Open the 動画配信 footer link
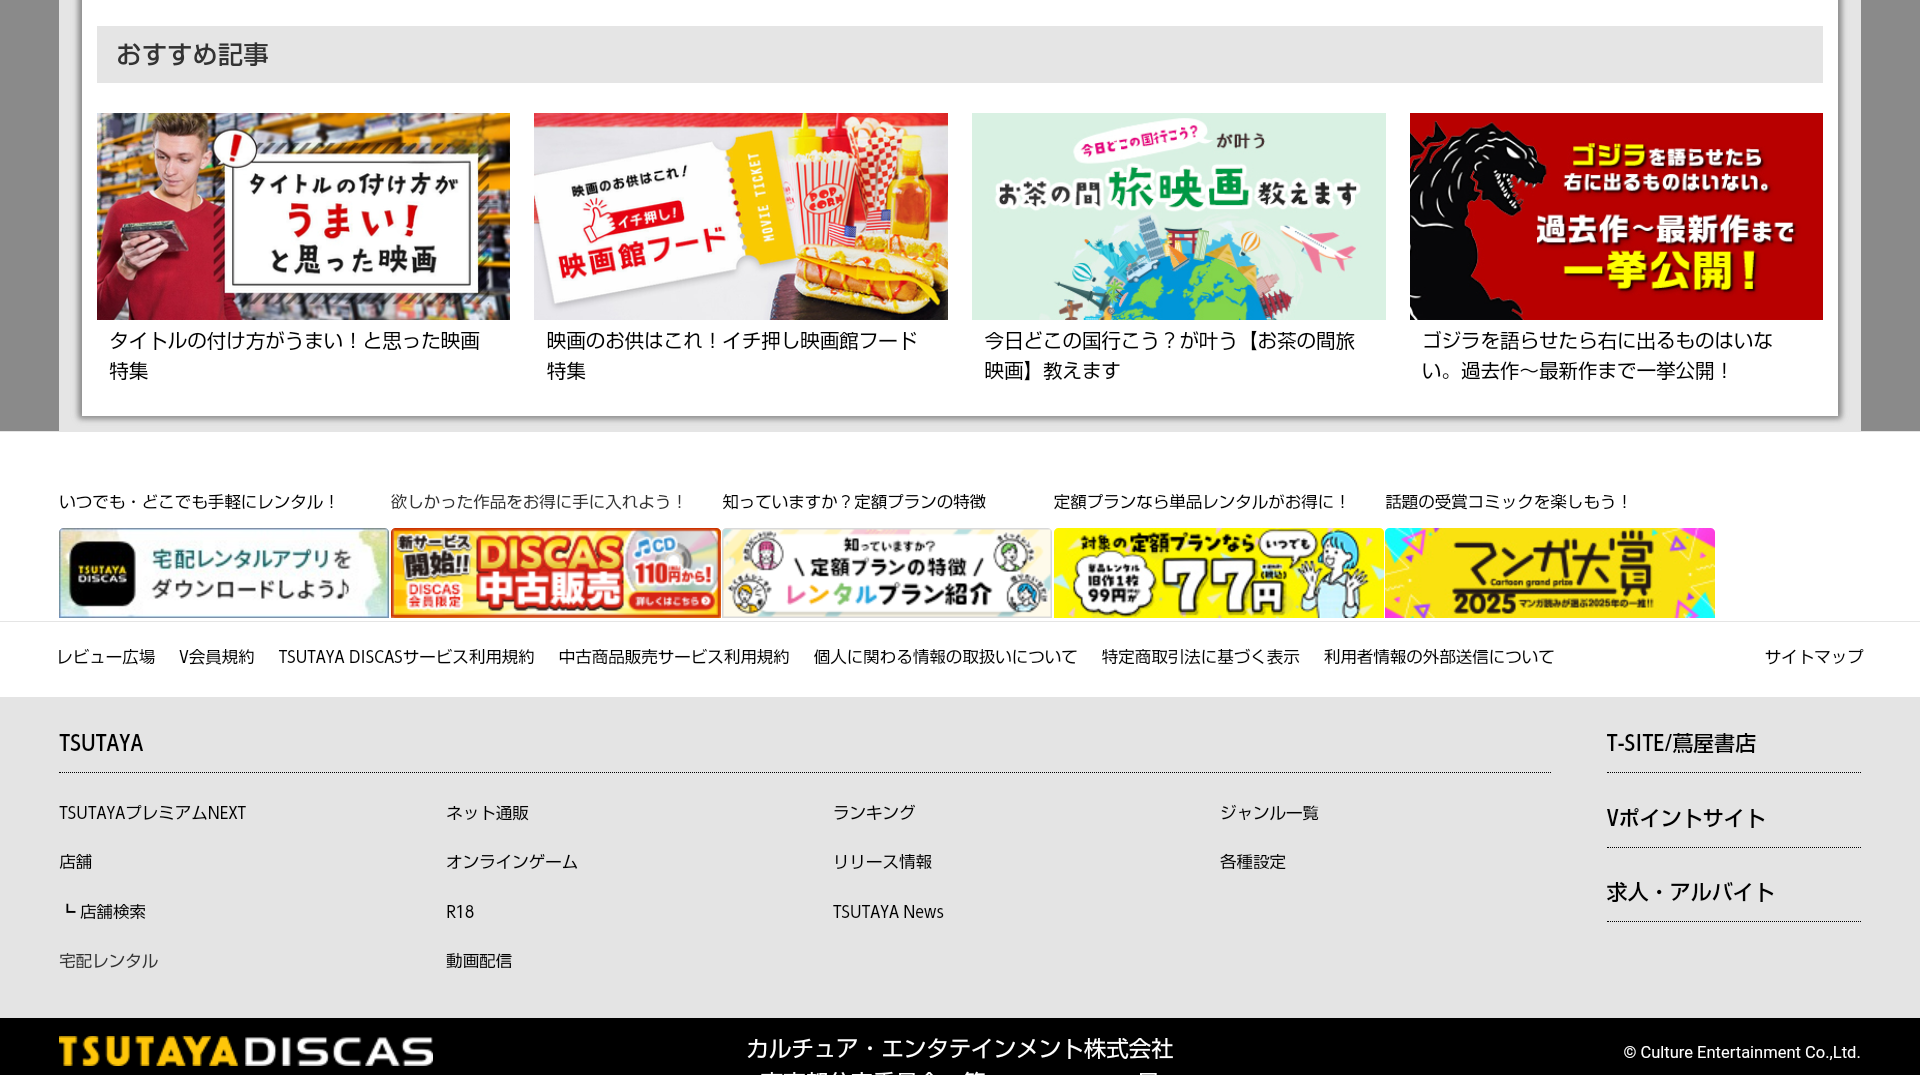The height and width of the screenshot is (1080, 1920). pyautogui.click(x=479, y=961)
